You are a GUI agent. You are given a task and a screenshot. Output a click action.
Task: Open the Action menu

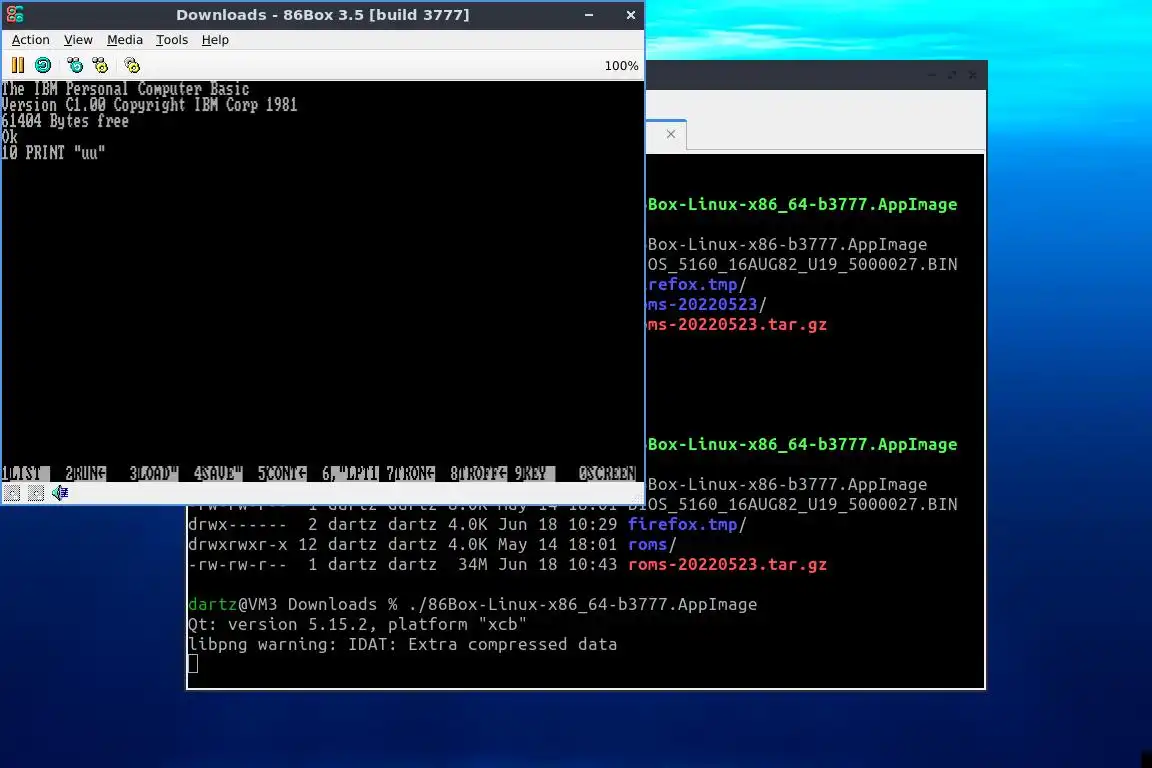click(x=30, y=40)
